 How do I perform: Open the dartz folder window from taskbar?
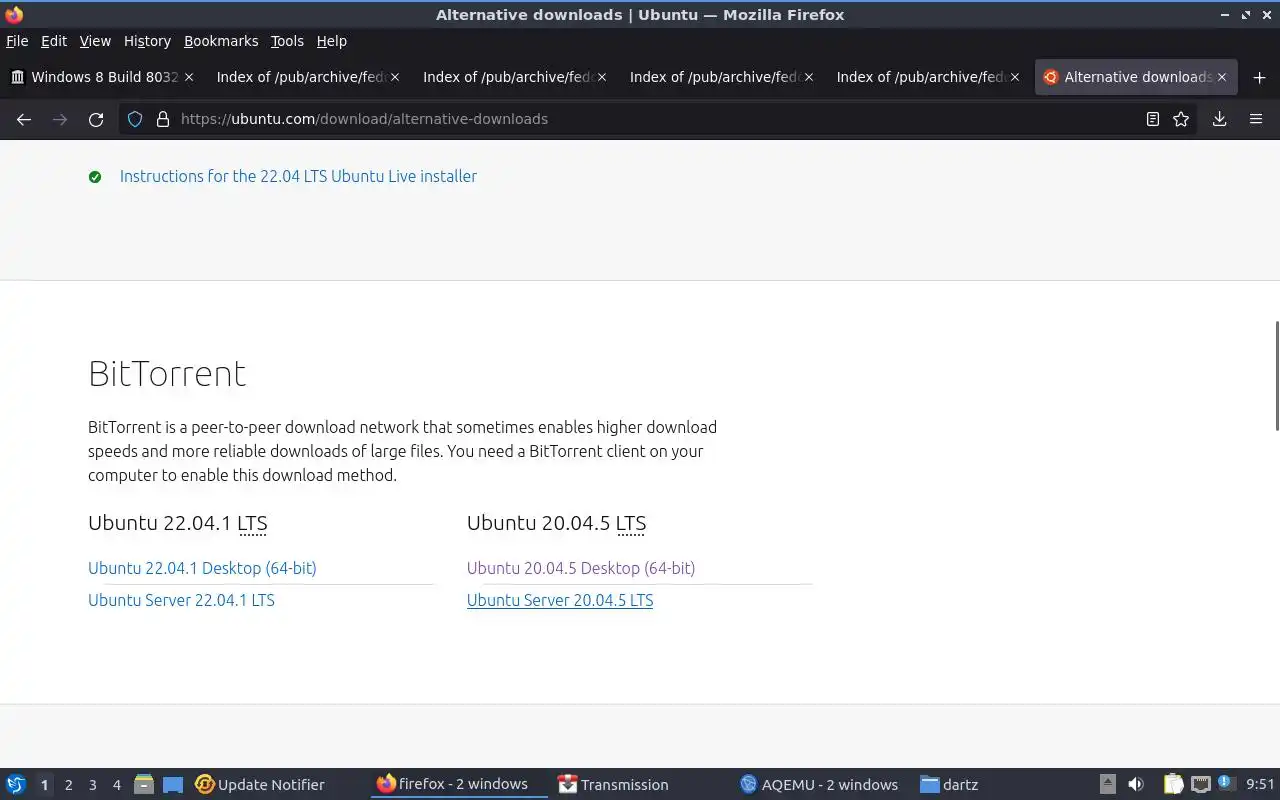tap(950, 784)
